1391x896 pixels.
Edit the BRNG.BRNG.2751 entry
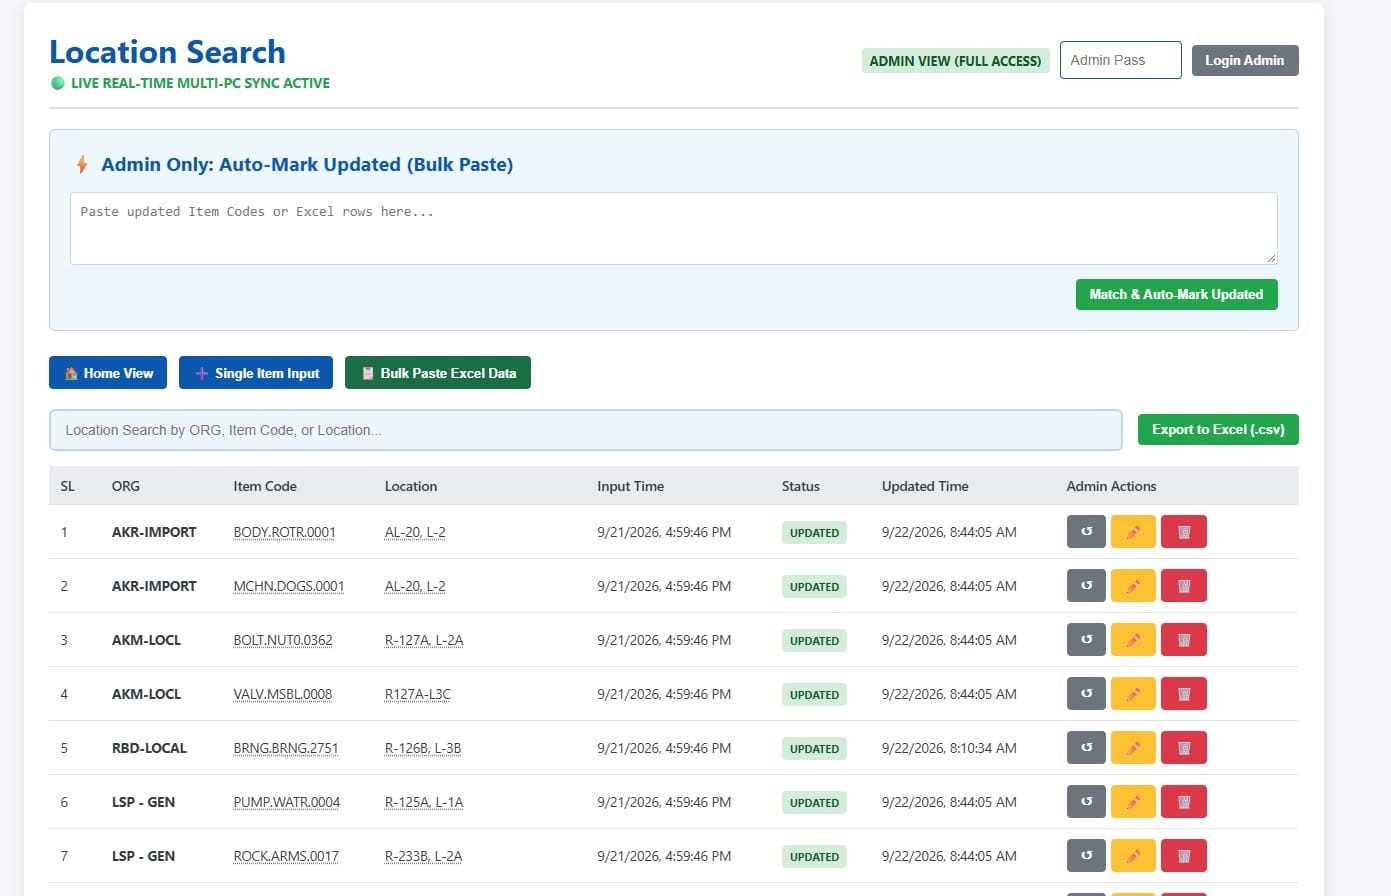1133,748
